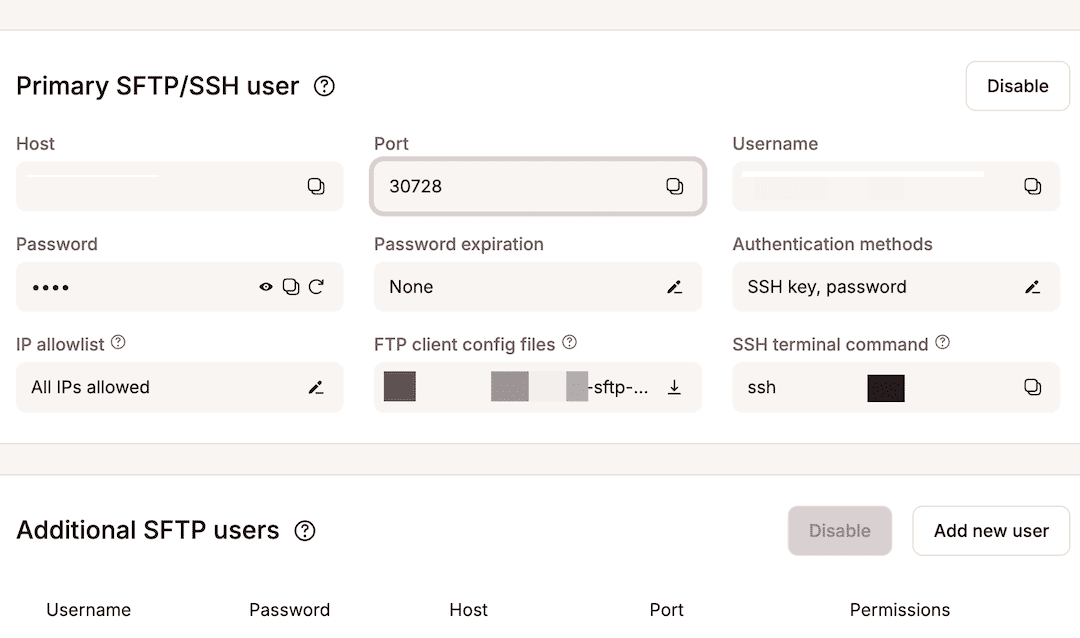Open the Primary SFTP/SSH user help tooltip
The image size is (1080, 638).
click(323, 87)
